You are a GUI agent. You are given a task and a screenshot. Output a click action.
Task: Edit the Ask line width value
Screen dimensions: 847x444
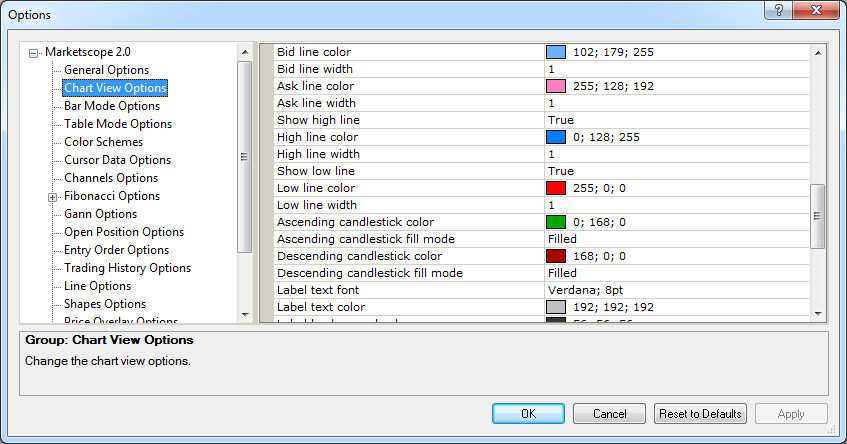click(677, 103)
